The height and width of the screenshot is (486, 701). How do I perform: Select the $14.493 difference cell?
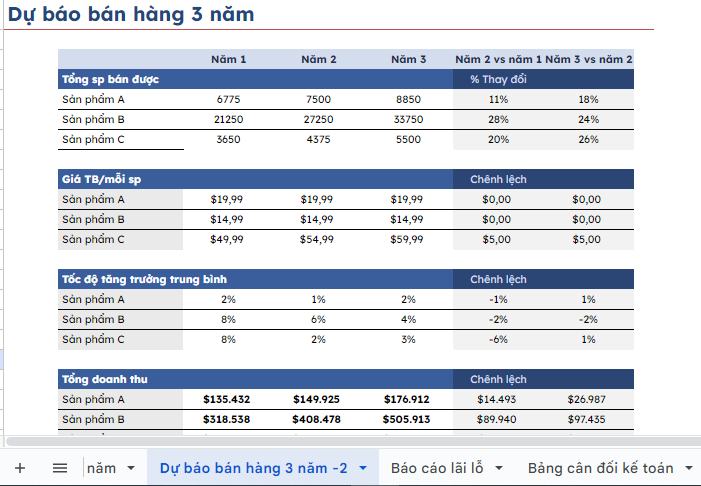[x=498, y=399]
